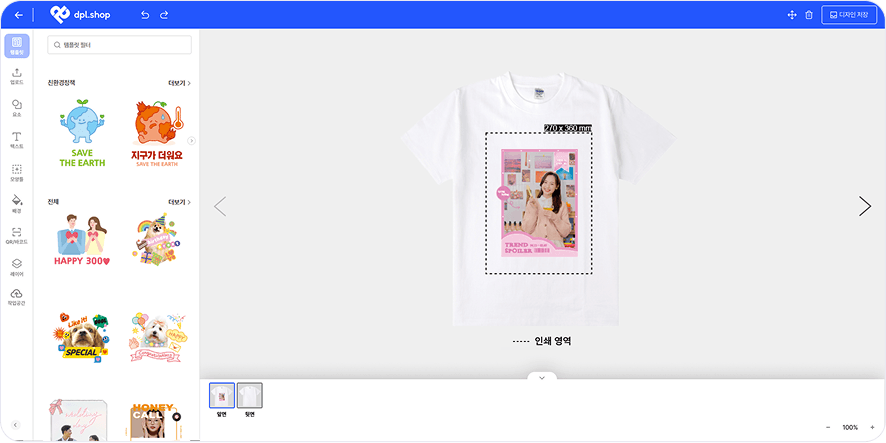Click the 100% zoom level value

[850, 428]
